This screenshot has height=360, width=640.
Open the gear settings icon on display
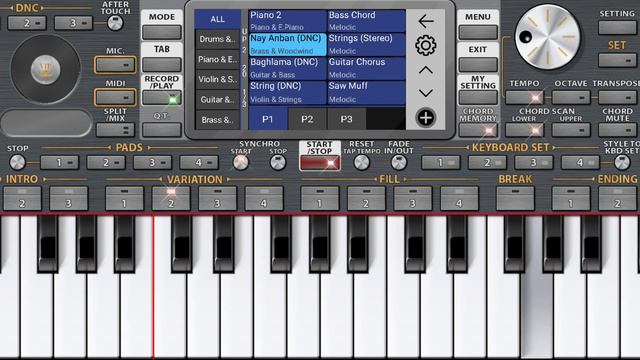click(426, 45)
